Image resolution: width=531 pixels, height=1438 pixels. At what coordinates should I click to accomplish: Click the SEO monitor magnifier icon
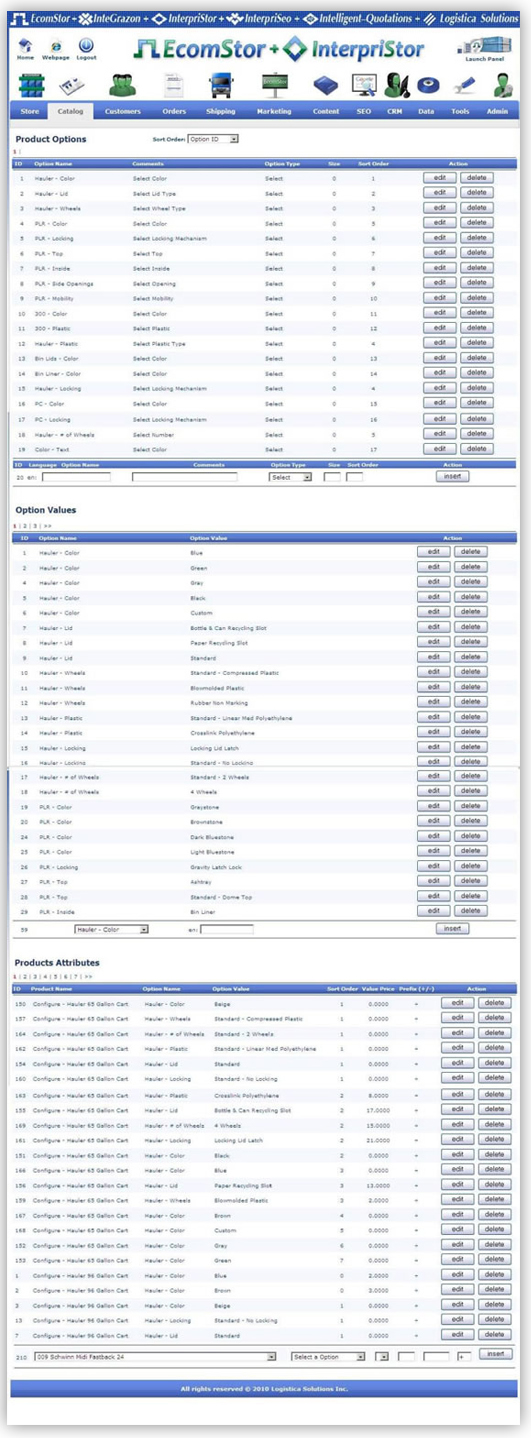(364, 86)
